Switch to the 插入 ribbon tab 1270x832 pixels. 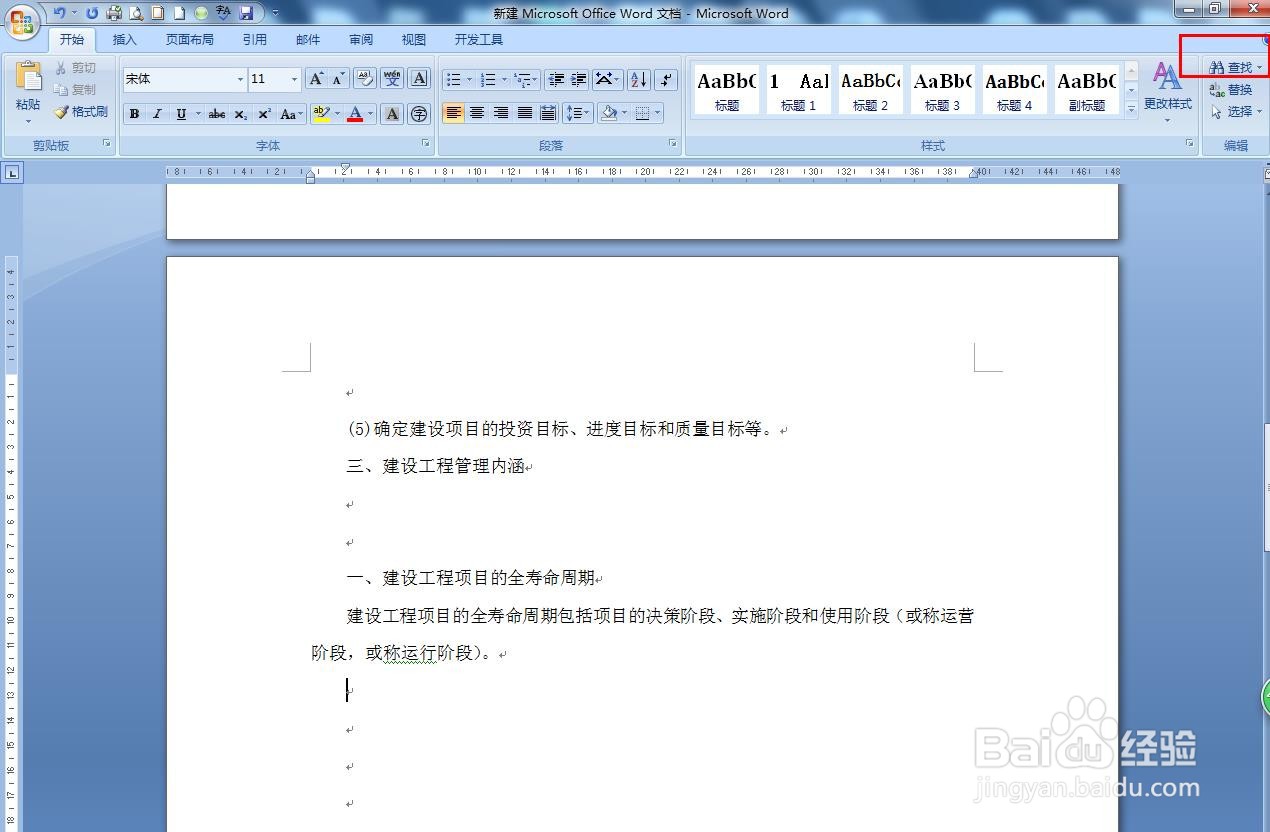[x=124, y=39]
